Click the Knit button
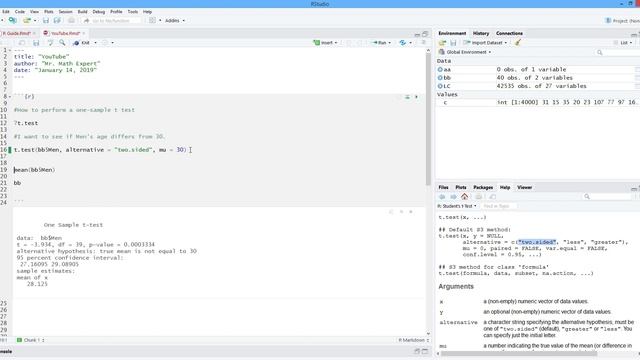Image resolution: width=640 pixels, height=360 pixels. point(82,42)
